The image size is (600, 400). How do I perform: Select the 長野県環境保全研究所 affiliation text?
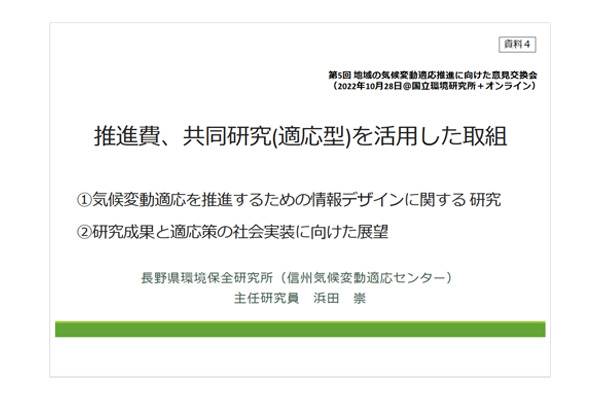207,278
